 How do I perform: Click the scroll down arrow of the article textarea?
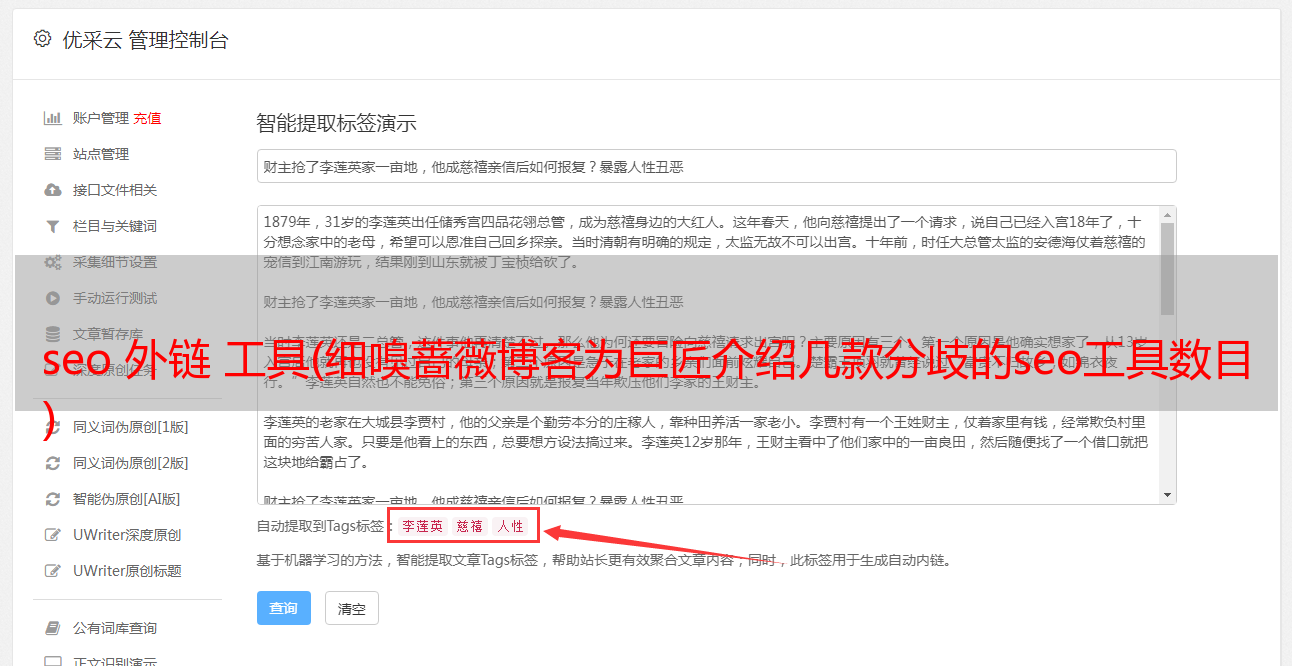(x=1167, y=495)
